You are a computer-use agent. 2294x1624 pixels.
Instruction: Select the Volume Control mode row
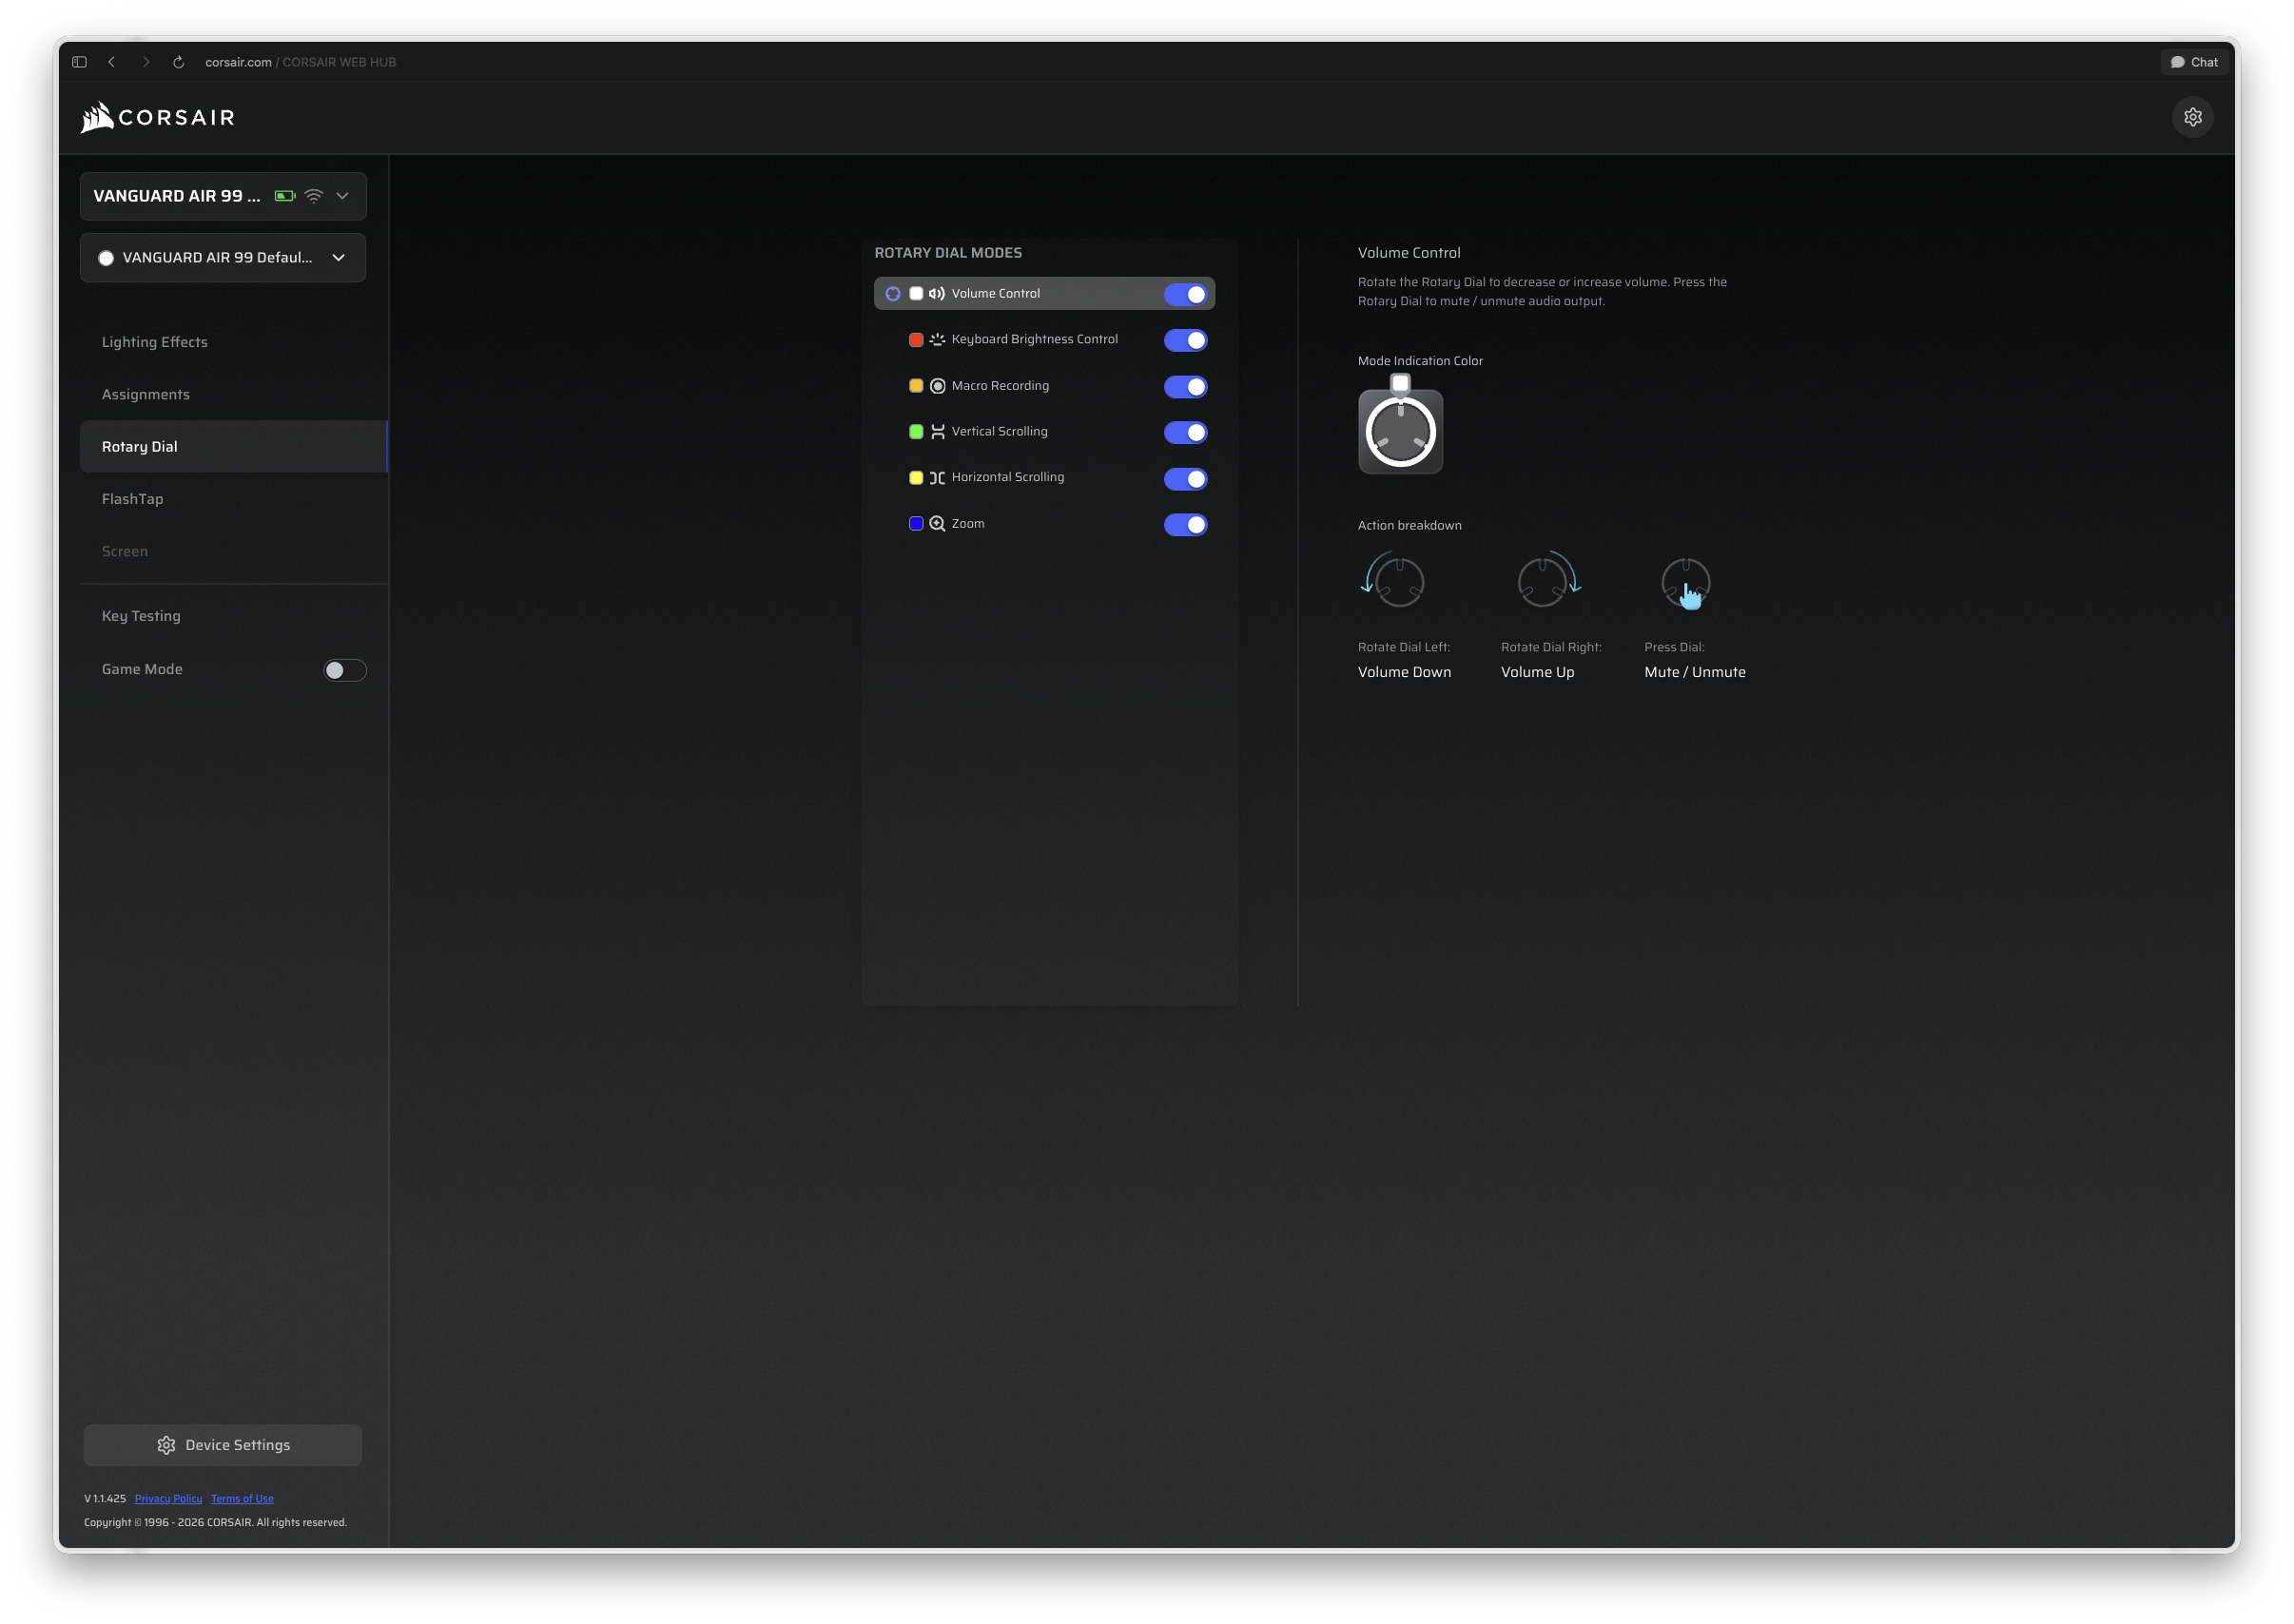pyautogui.click(x=1044, y=294)
